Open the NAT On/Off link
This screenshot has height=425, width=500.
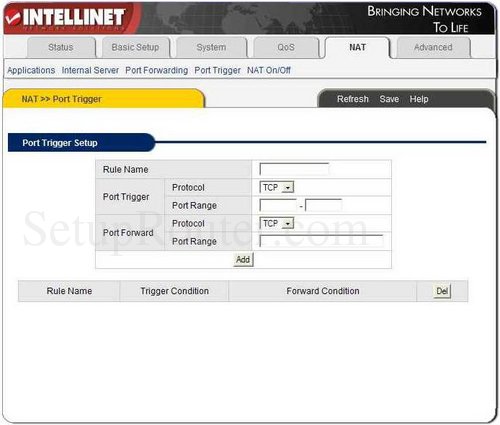click(269, 70)
